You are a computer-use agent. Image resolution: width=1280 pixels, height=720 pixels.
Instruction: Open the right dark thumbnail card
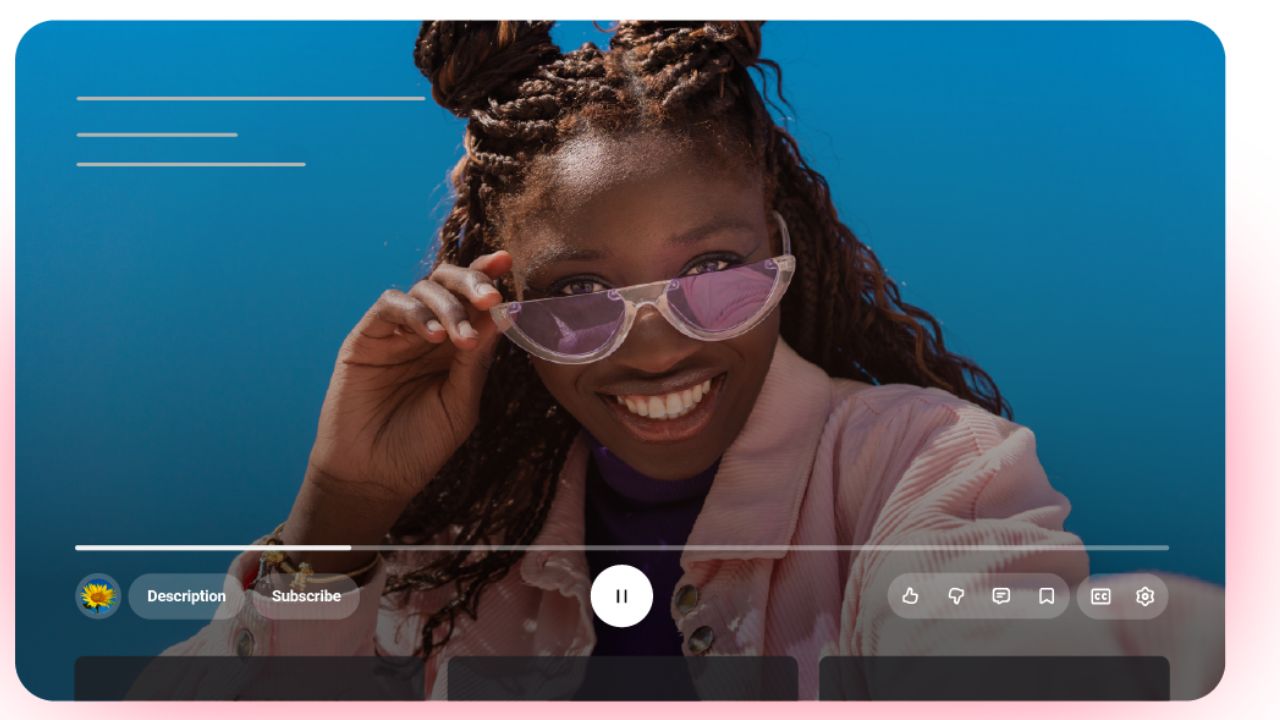click(994, 678)
